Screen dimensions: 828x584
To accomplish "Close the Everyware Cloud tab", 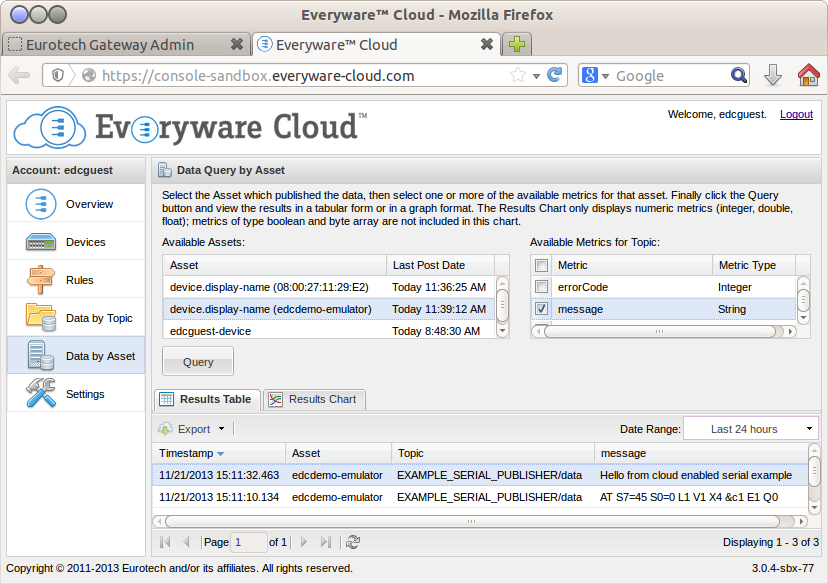I will click(487, 44).
